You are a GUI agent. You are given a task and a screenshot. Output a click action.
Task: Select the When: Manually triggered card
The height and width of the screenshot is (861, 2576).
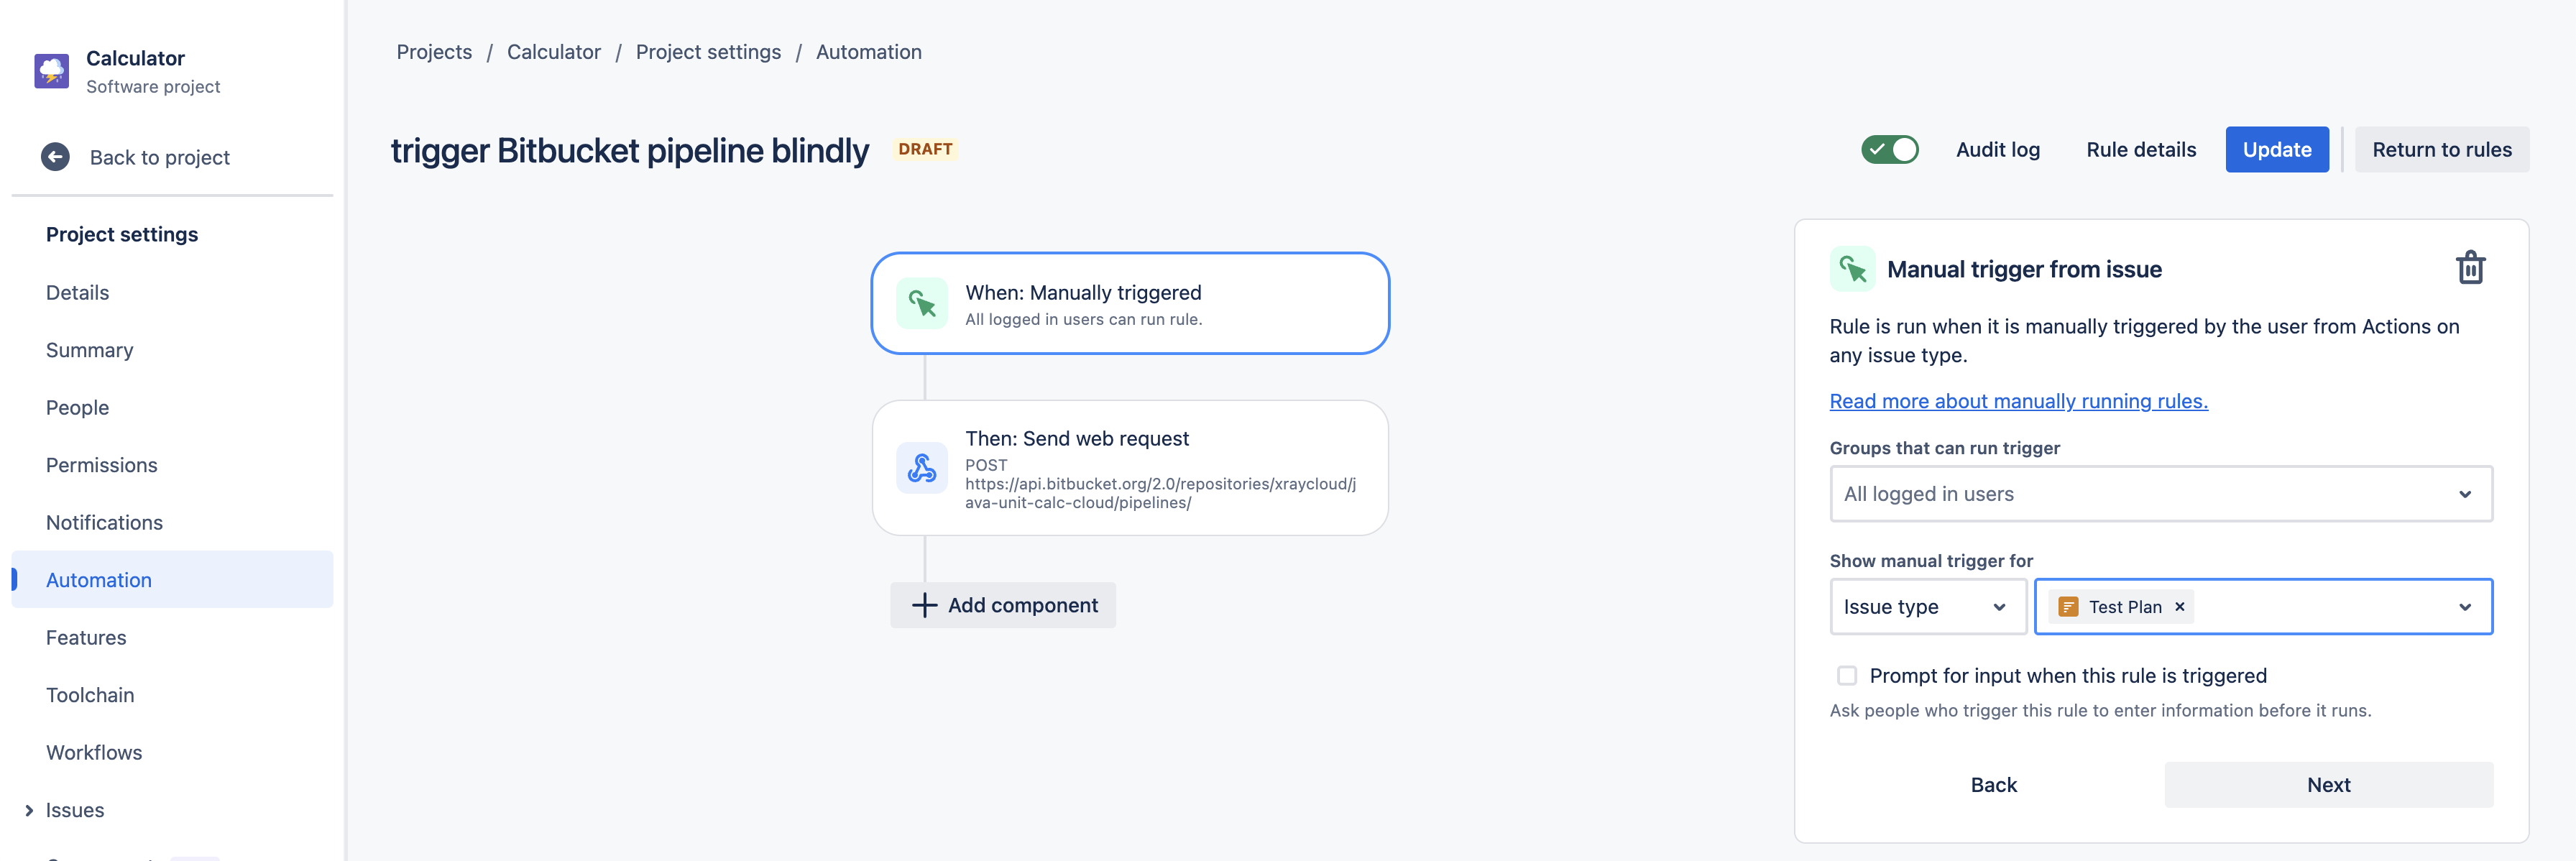1130,303
